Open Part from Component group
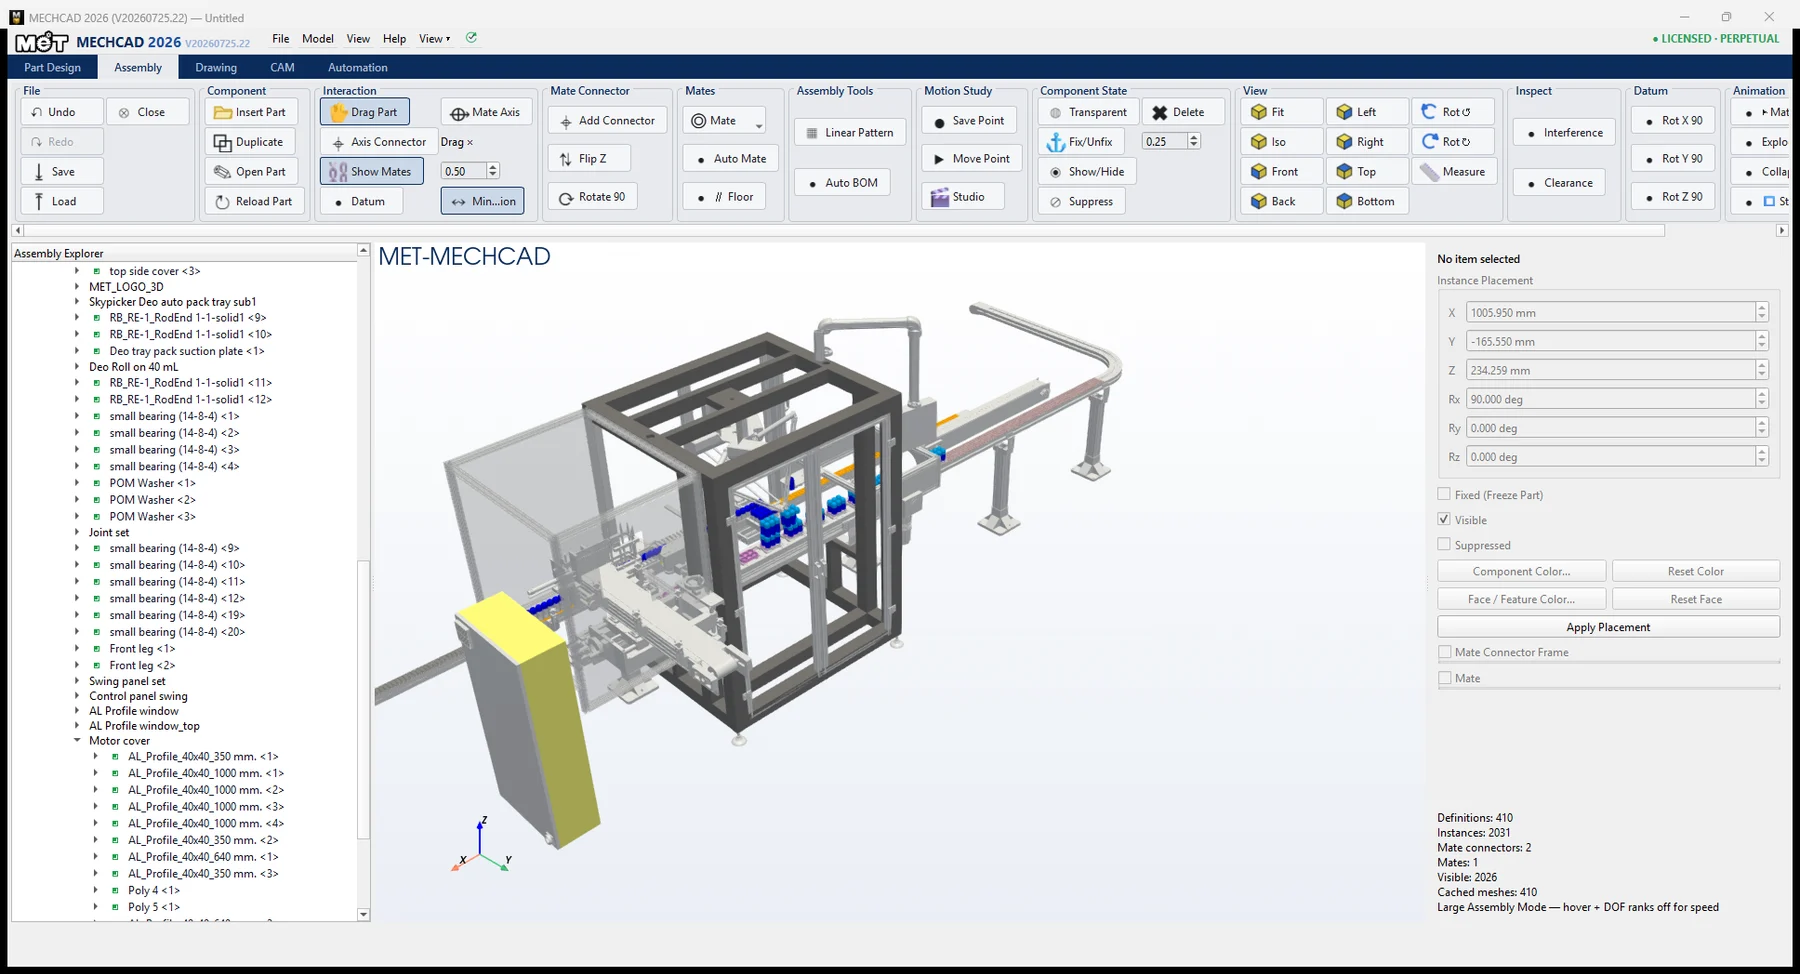 coord(251,172)
